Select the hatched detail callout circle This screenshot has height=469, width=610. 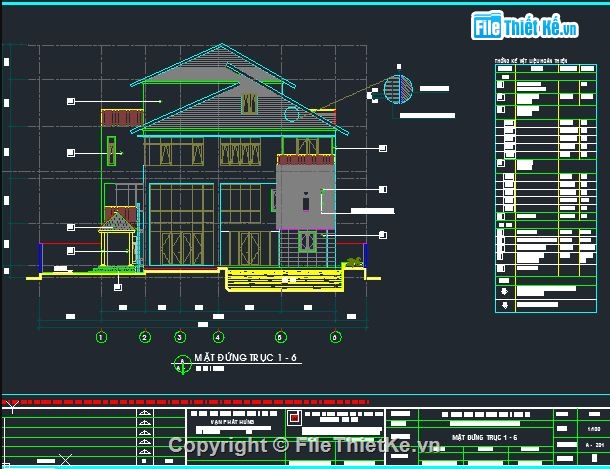pyautogui.click(x=398, y=89)
